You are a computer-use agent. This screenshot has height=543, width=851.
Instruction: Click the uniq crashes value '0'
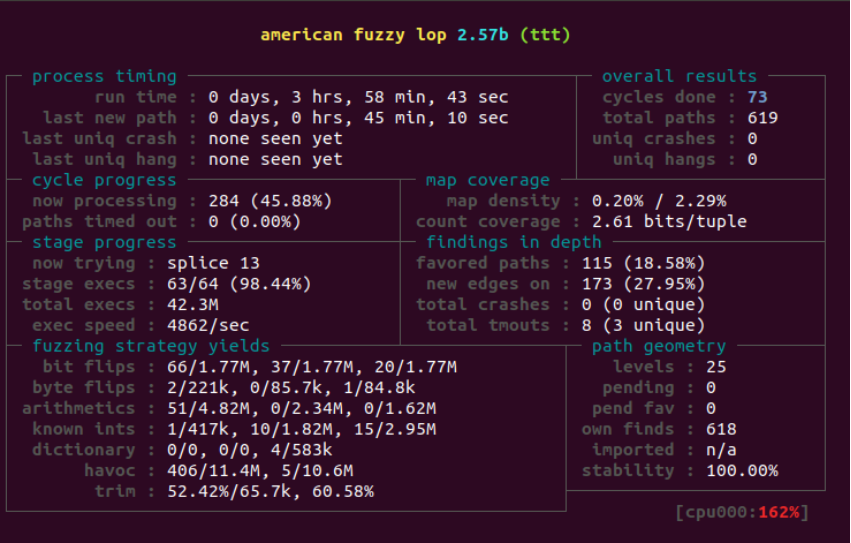752,139
